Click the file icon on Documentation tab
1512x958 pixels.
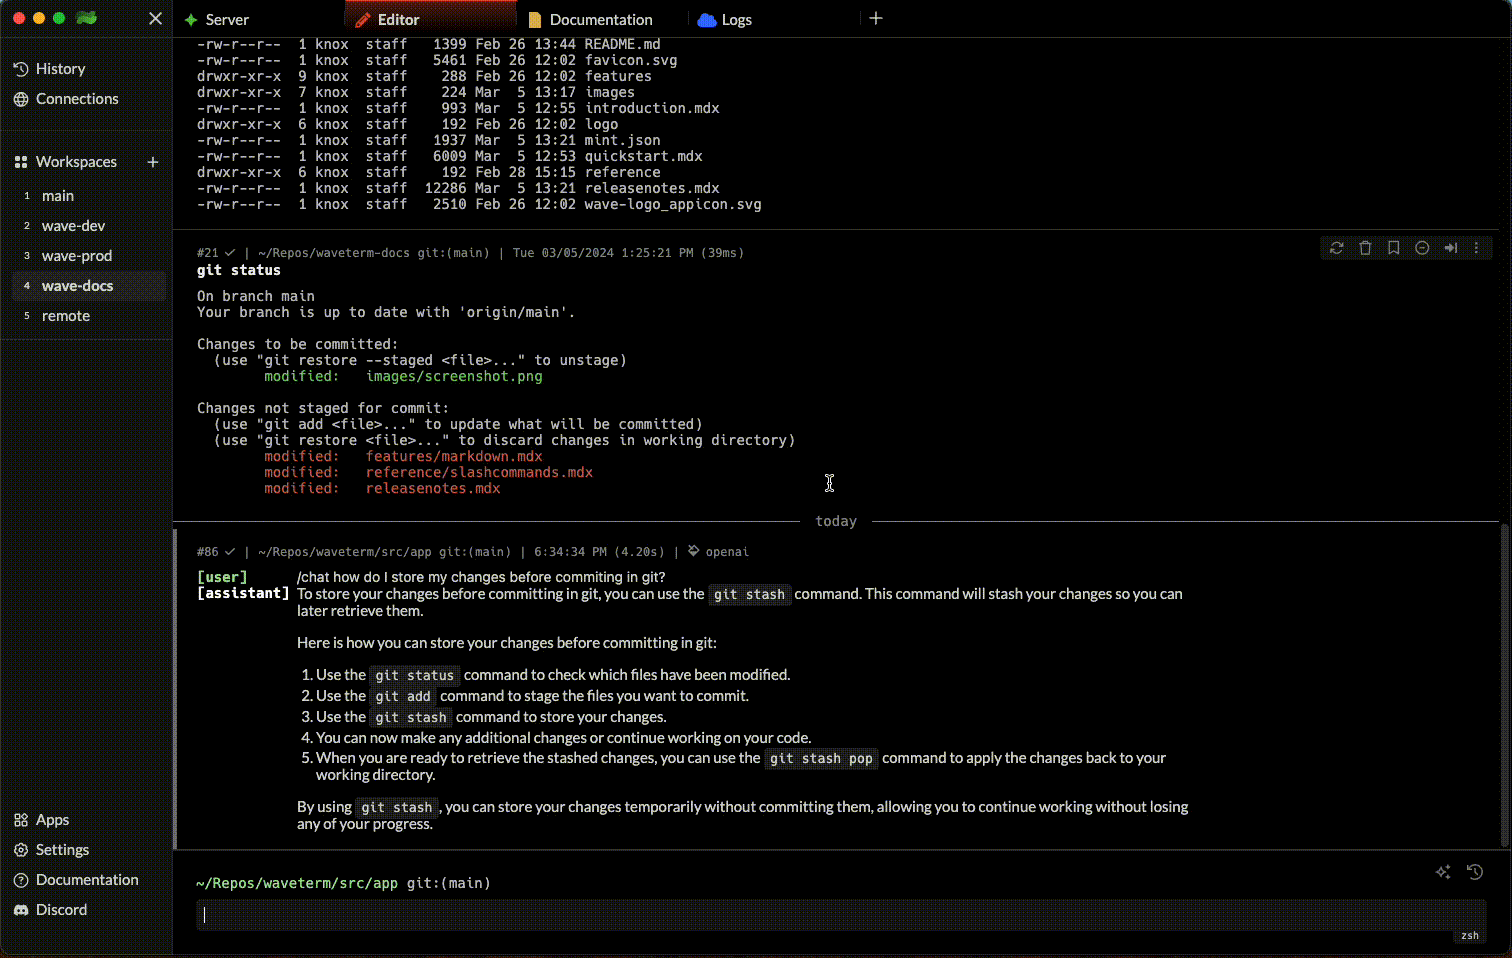(535, 19)
